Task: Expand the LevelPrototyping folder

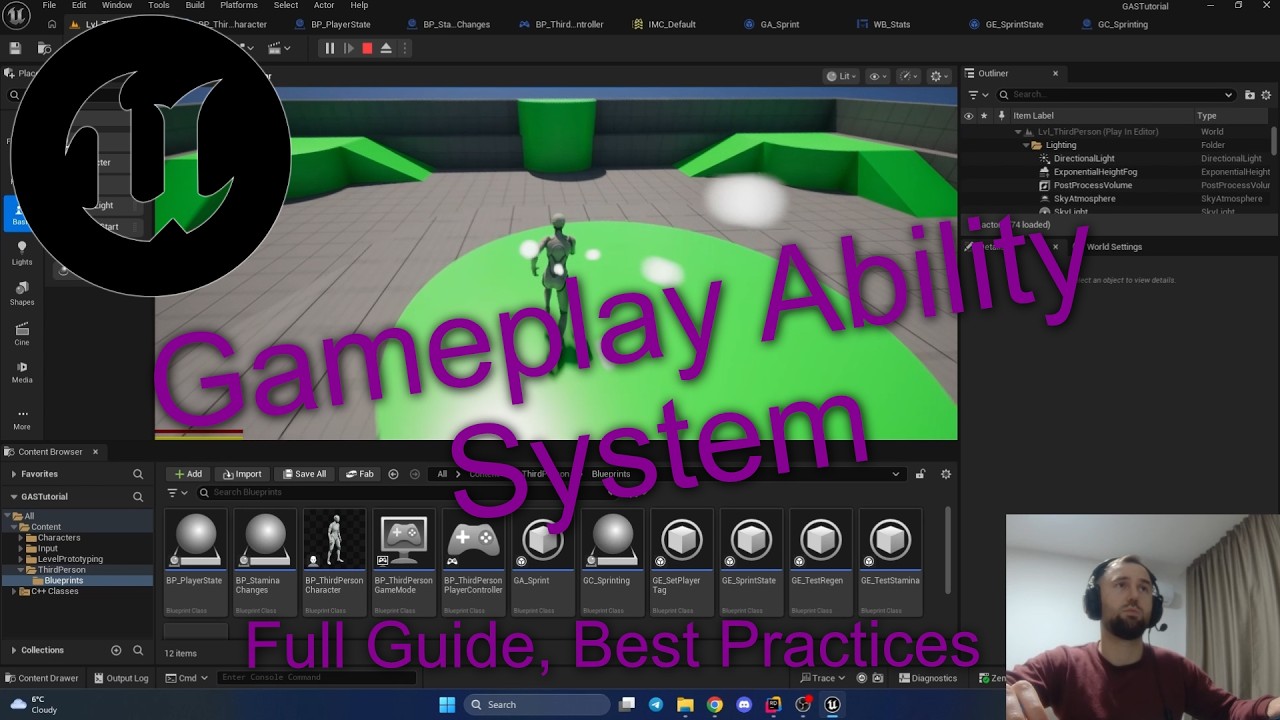Action: [20, 559]
